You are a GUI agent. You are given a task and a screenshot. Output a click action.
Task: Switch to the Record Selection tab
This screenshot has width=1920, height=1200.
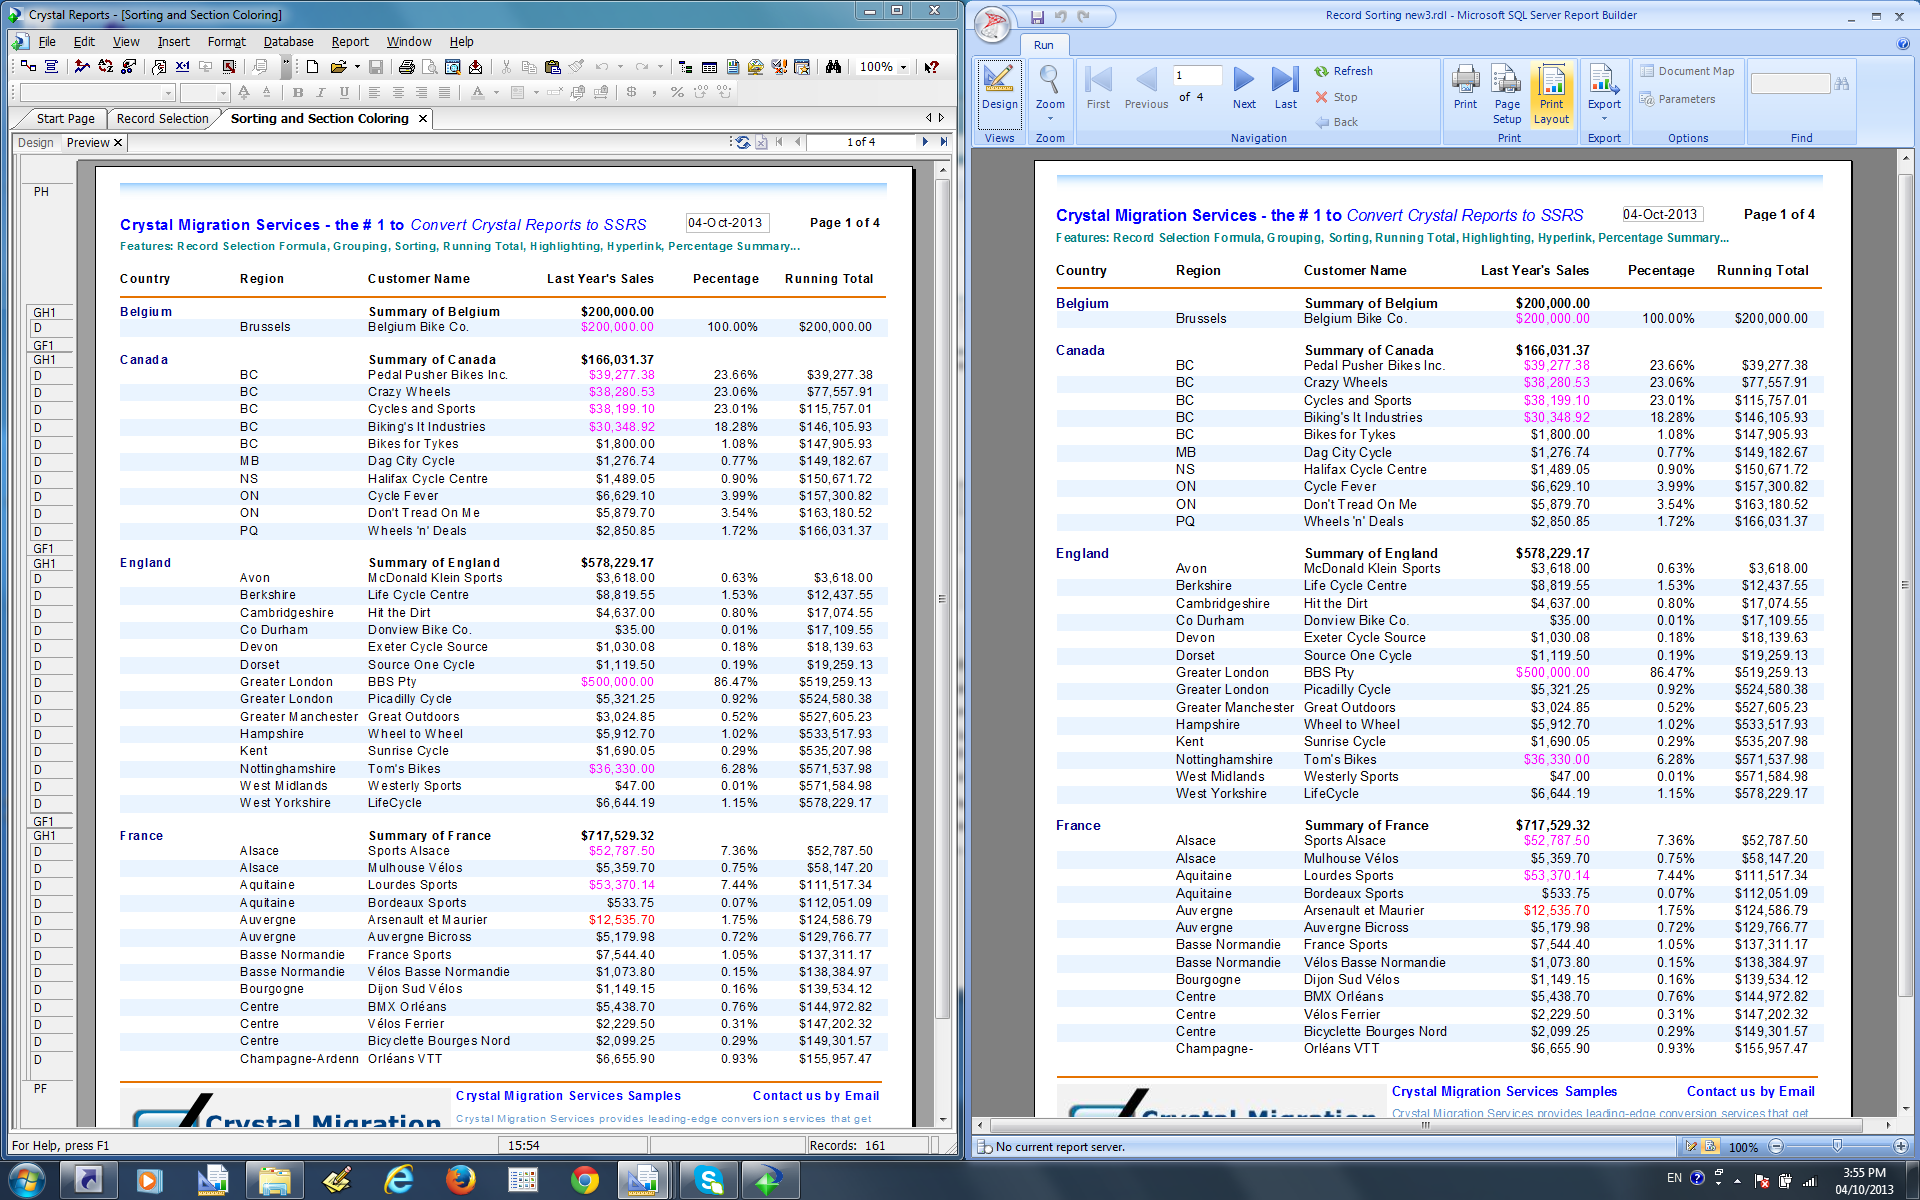pos(162,118)
